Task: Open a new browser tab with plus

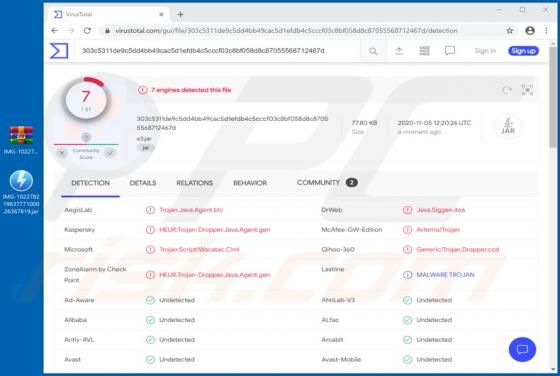Action: (x=180, y=14)
